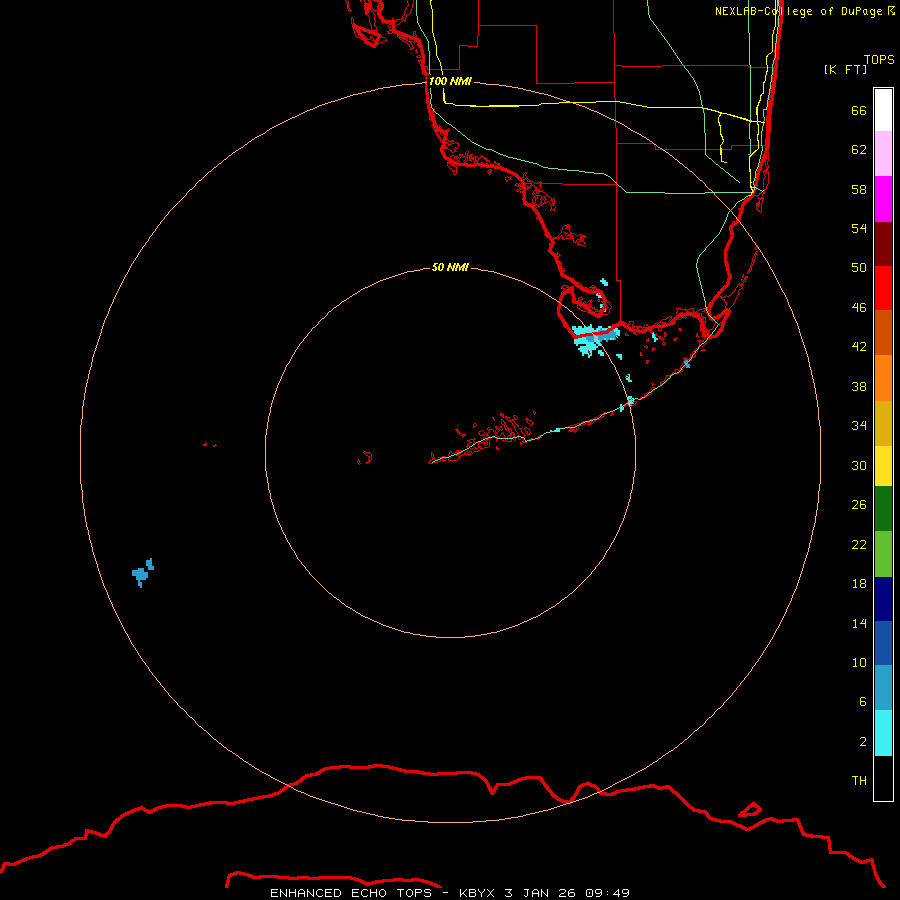Click the "42" legend value
Image resolution: width=900 pixels, height=900 pixels.
[859, 347]
